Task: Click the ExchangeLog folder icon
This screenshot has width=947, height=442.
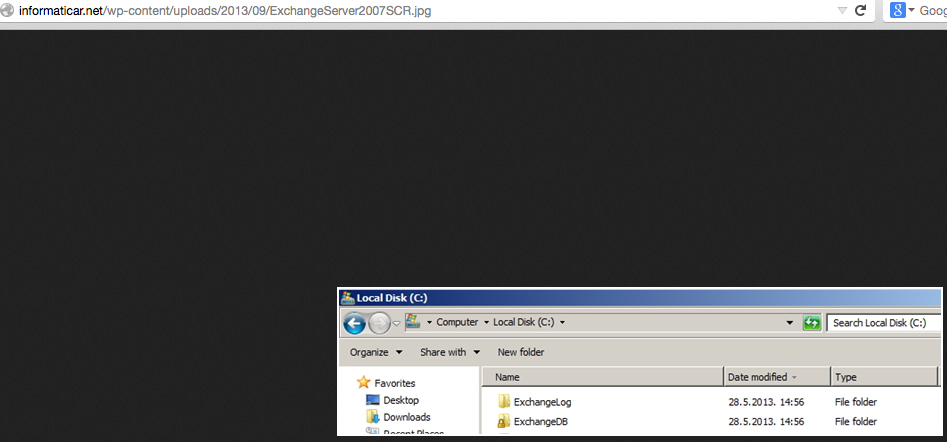Action: tap(504, 402)
